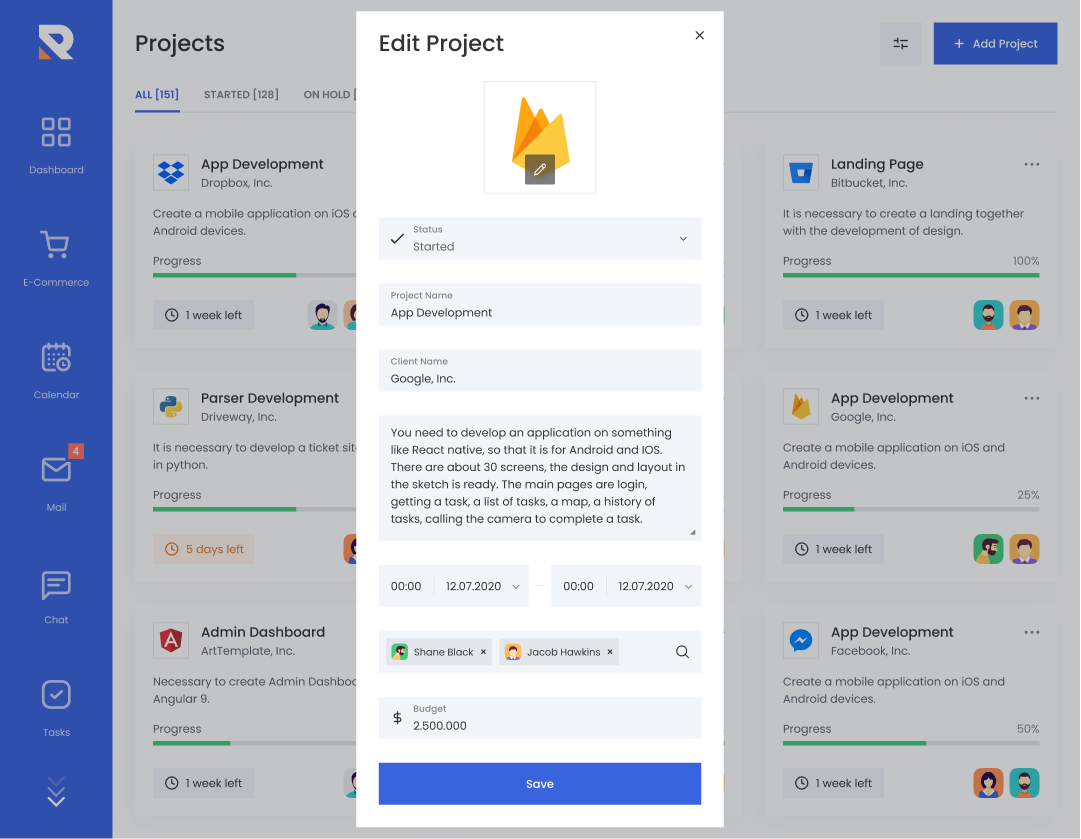
Task: Open the Dashboard icon in sidebar
Action: click(x=56, y=132)
